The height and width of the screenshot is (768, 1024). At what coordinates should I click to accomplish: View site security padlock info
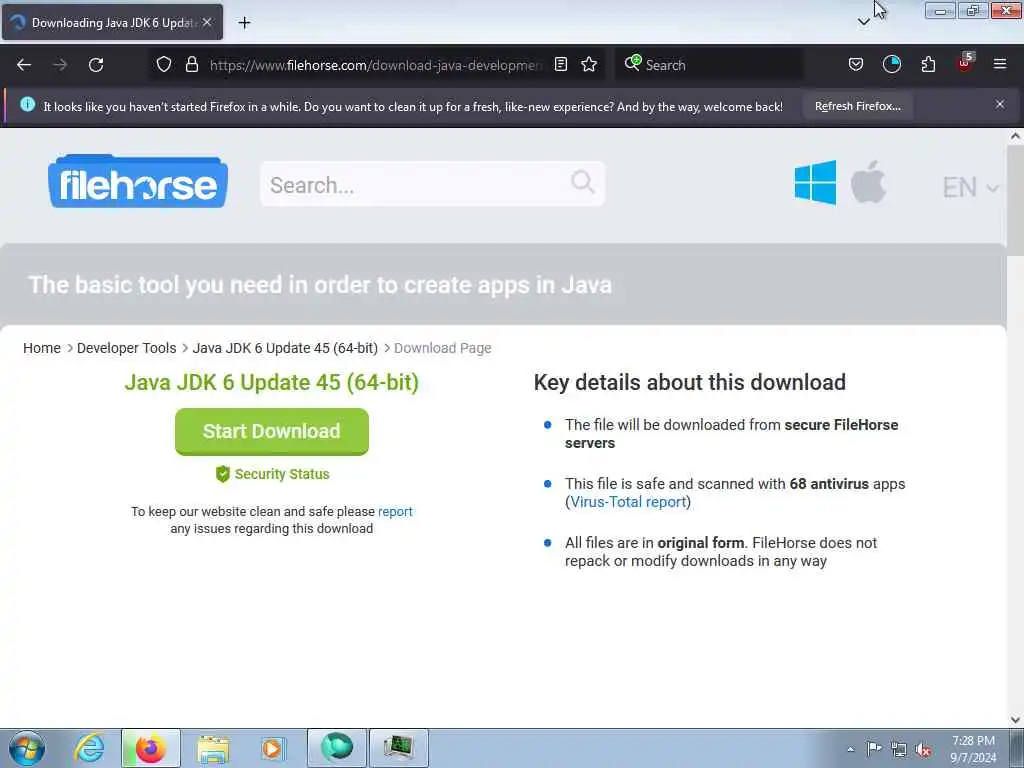click(x=191, y=65)
